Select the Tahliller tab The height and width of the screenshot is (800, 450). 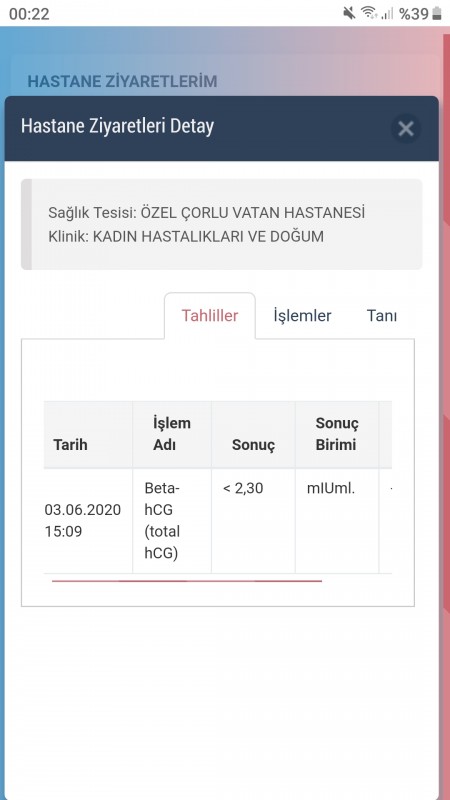point(210,316)
